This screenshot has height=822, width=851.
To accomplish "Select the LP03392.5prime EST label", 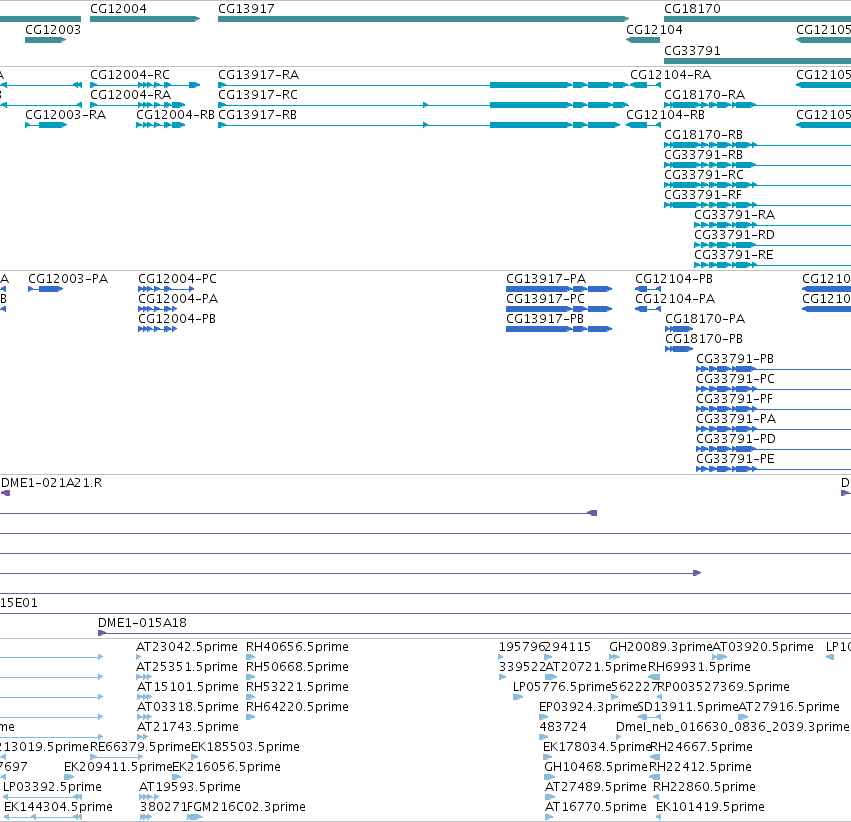I will coord(52,786).
